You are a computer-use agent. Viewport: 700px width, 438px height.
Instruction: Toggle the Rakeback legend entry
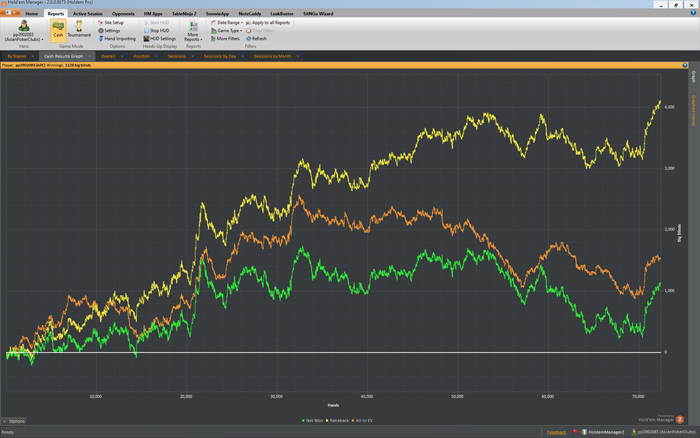(338, 421)
